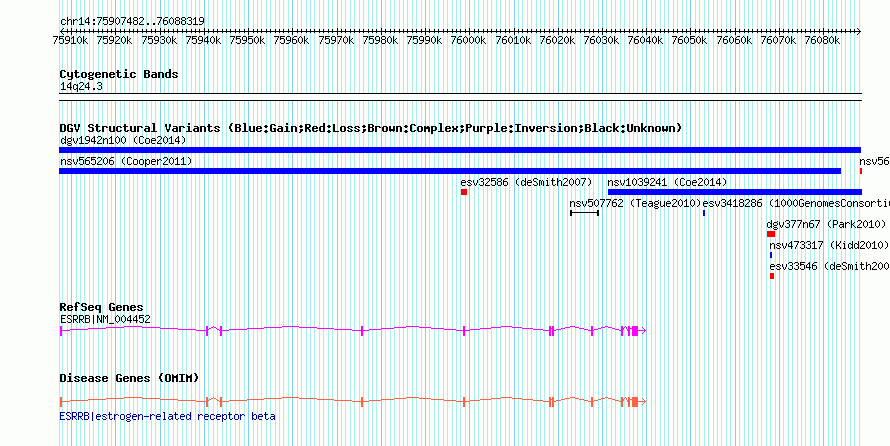Click the 76000k position on the ruler
The height and width of the screenshot is (446, 890).
pyautogui.click(x=468, y=40)
